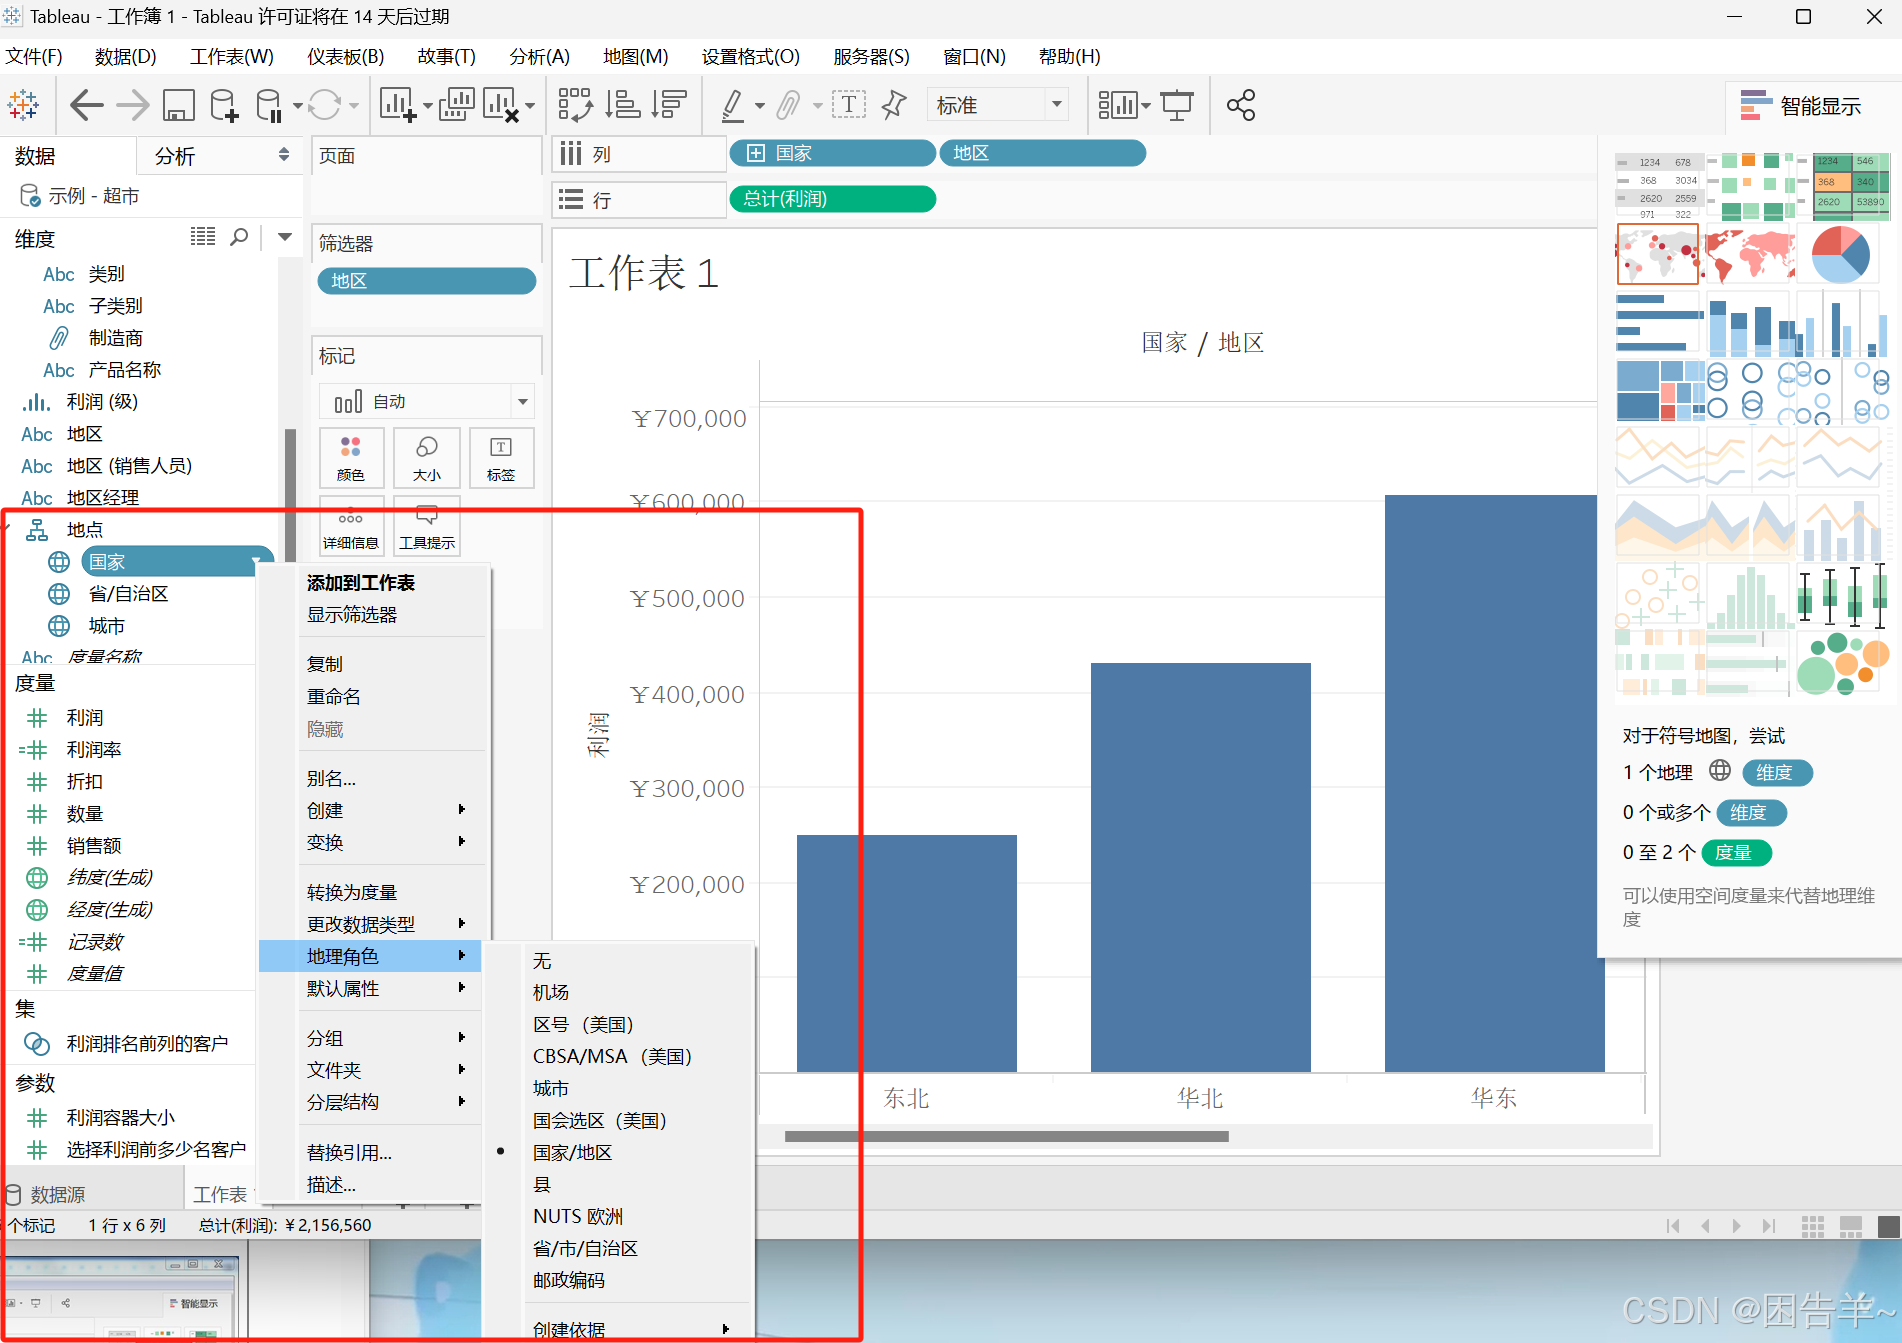
Task: Click the search magnifier in data pane
Action: 239,237
